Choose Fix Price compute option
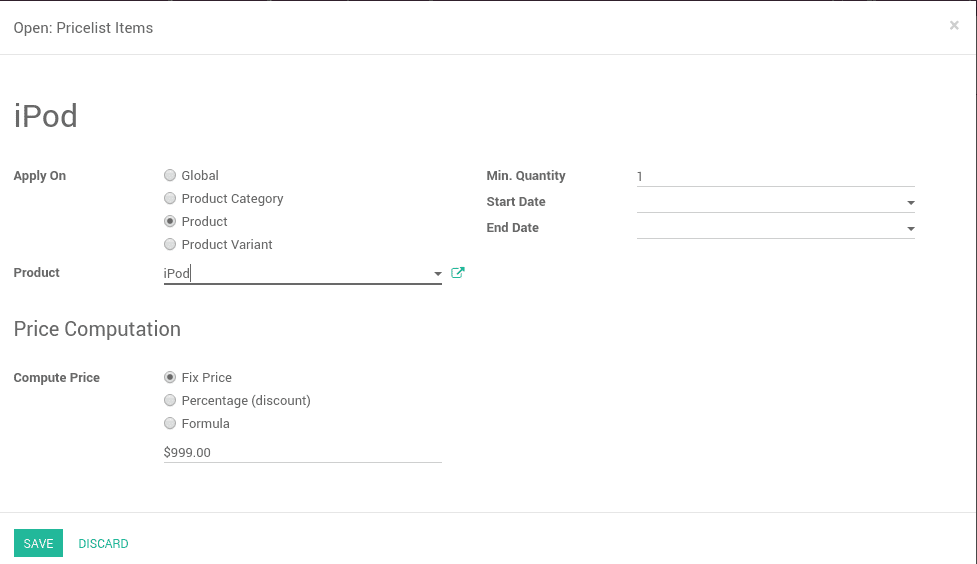 pos(169,377)
